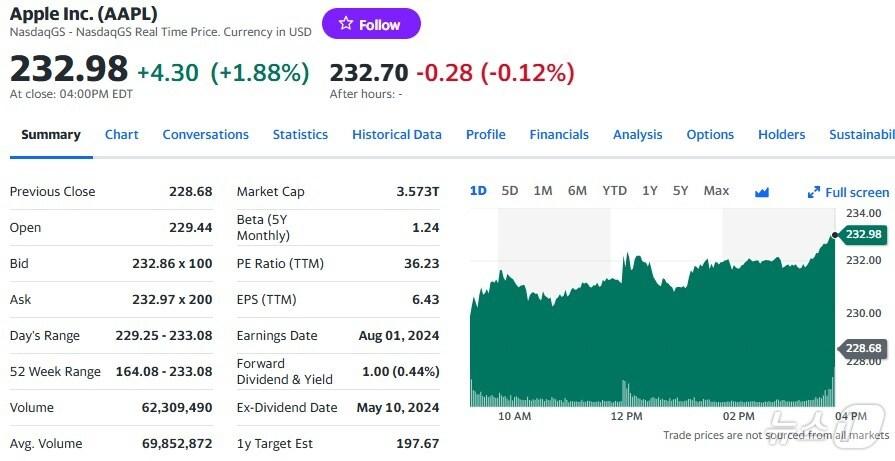Open the chart type icon
Image resolution: width=895 pixels, height=461 pixels.
762,191
